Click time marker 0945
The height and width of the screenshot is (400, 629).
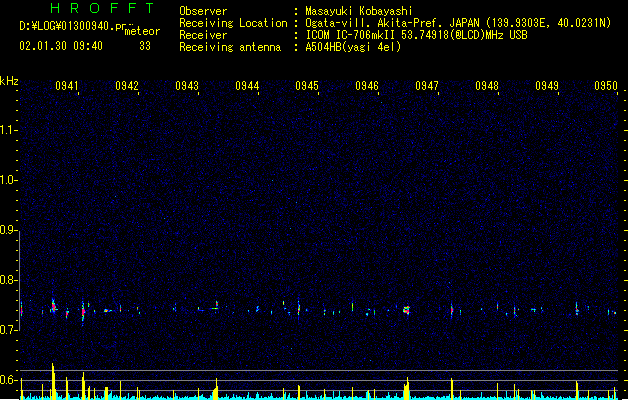307,86
